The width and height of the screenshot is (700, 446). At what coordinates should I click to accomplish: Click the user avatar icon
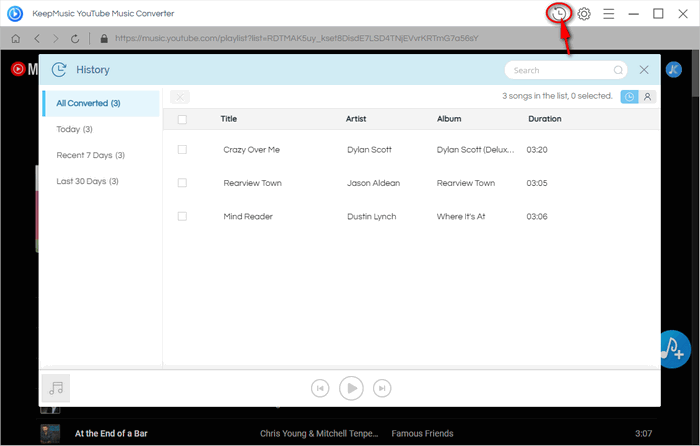(x=674, y=69)
